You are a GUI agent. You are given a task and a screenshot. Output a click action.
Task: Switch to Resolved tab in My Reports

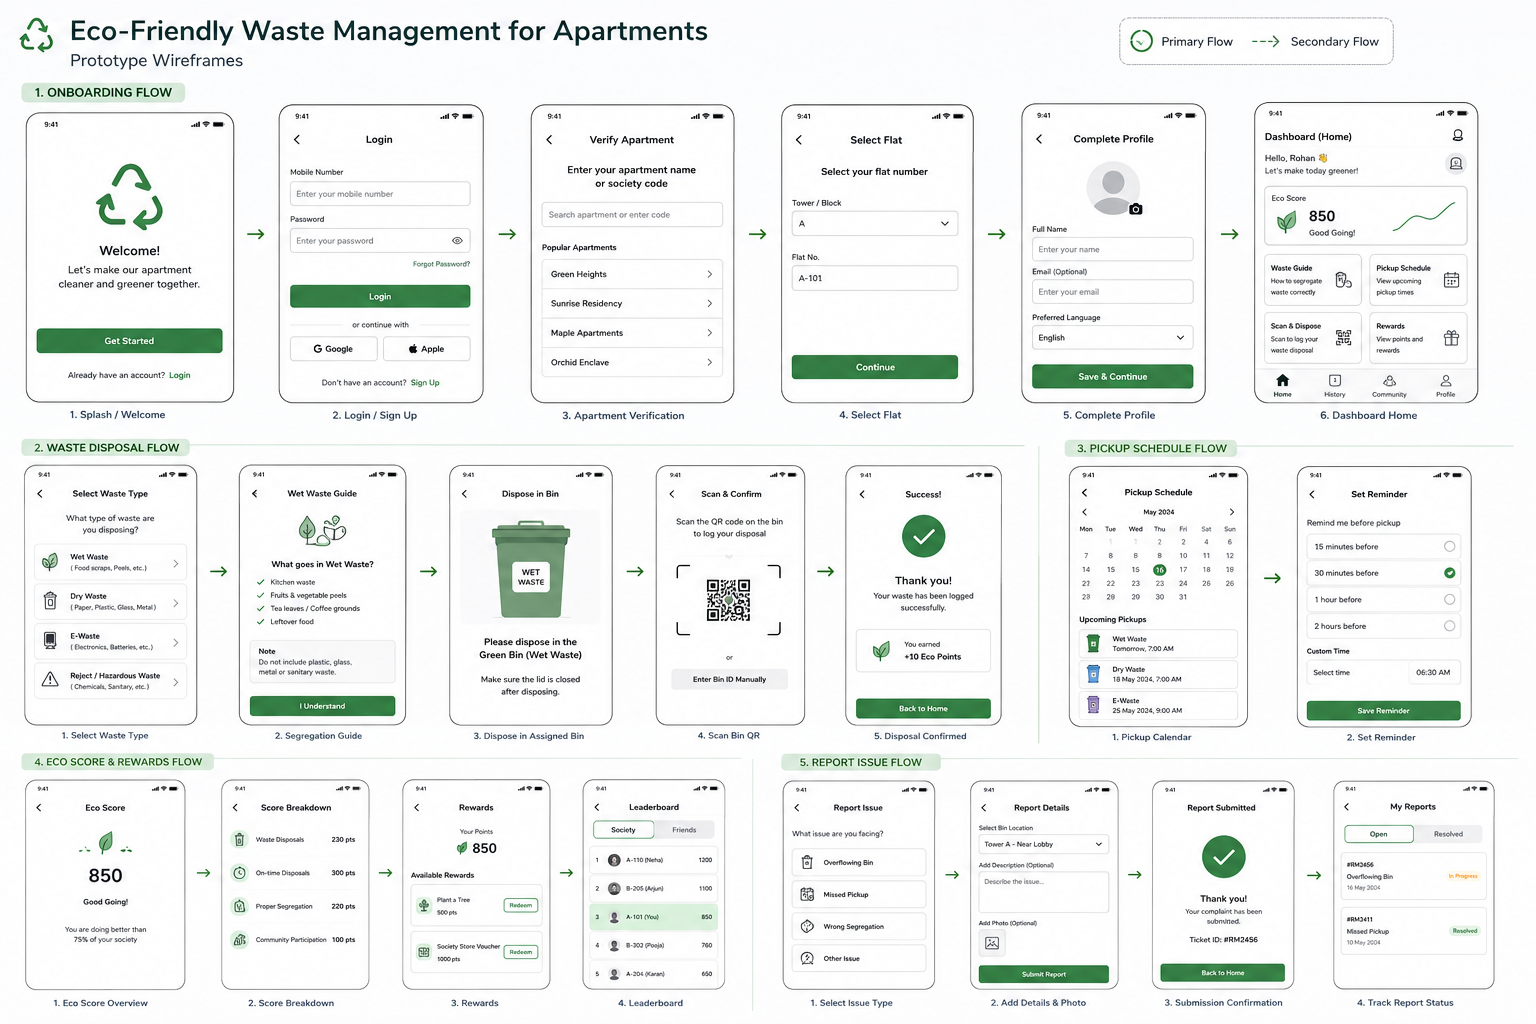point(1448,834)
